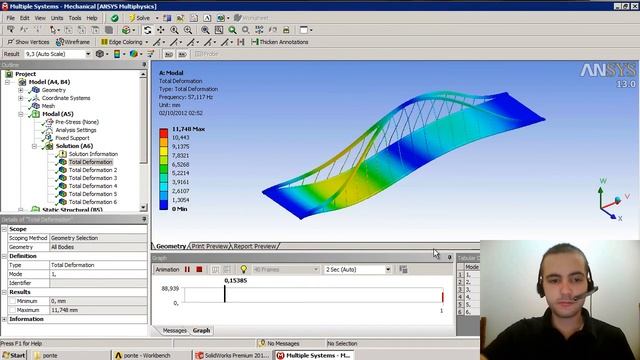The height and width of the screenshot is (360, 640).
Task: Select the Fixed Support tree item
Action: 72,138
